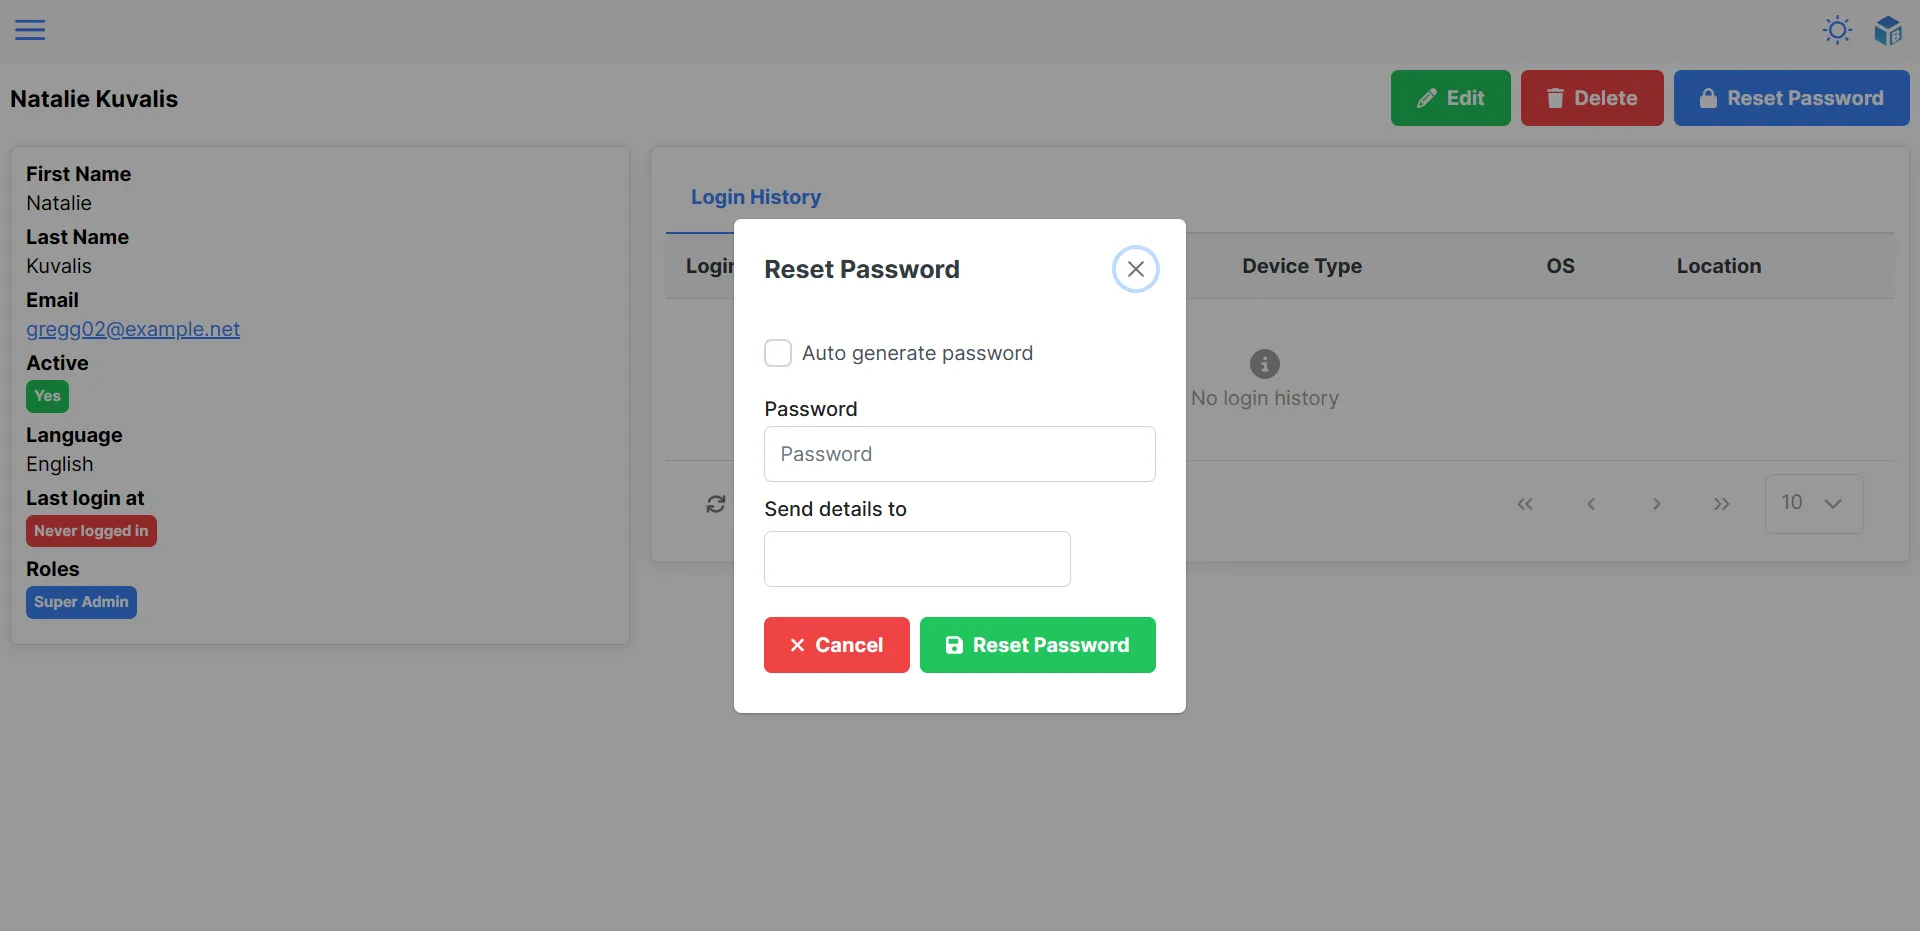This screenshot has width=1920, height=931.
Task: Refresh the login history table
Action: [x=716, y=504]
